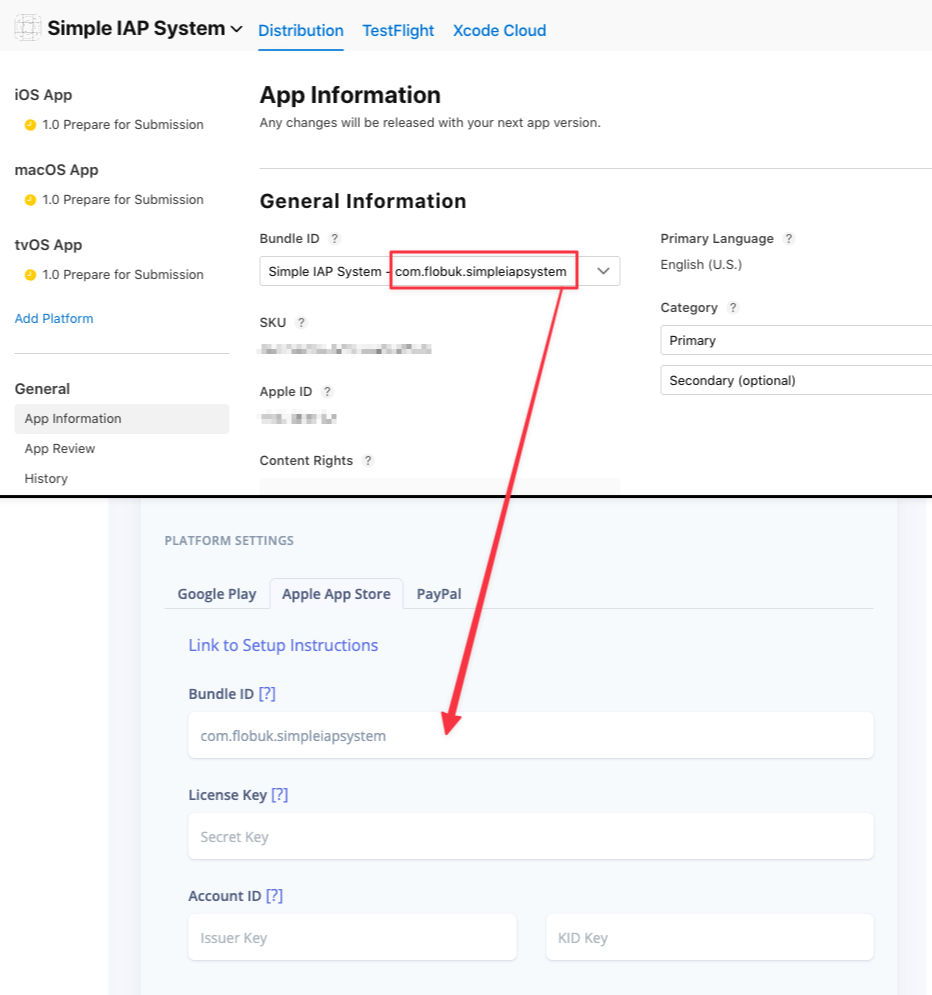Viewport: 932px width, 995px height.
Task: Open the Secondary (optional) category dropdown
Action: point(796,381)
